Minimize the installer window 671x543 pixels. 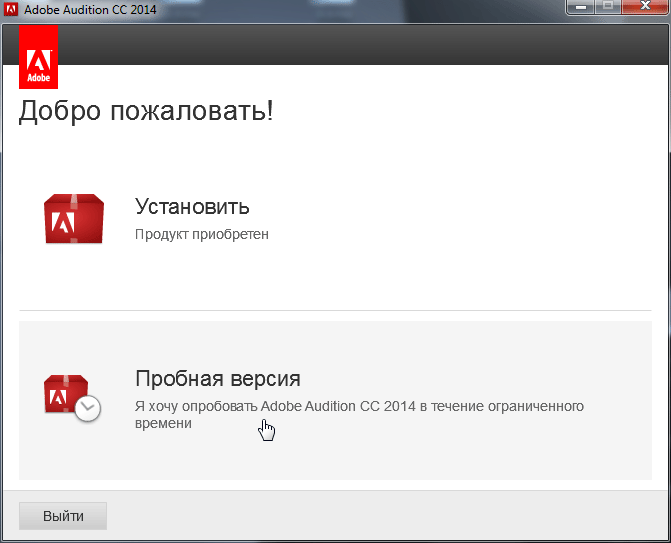click(580, 7)
